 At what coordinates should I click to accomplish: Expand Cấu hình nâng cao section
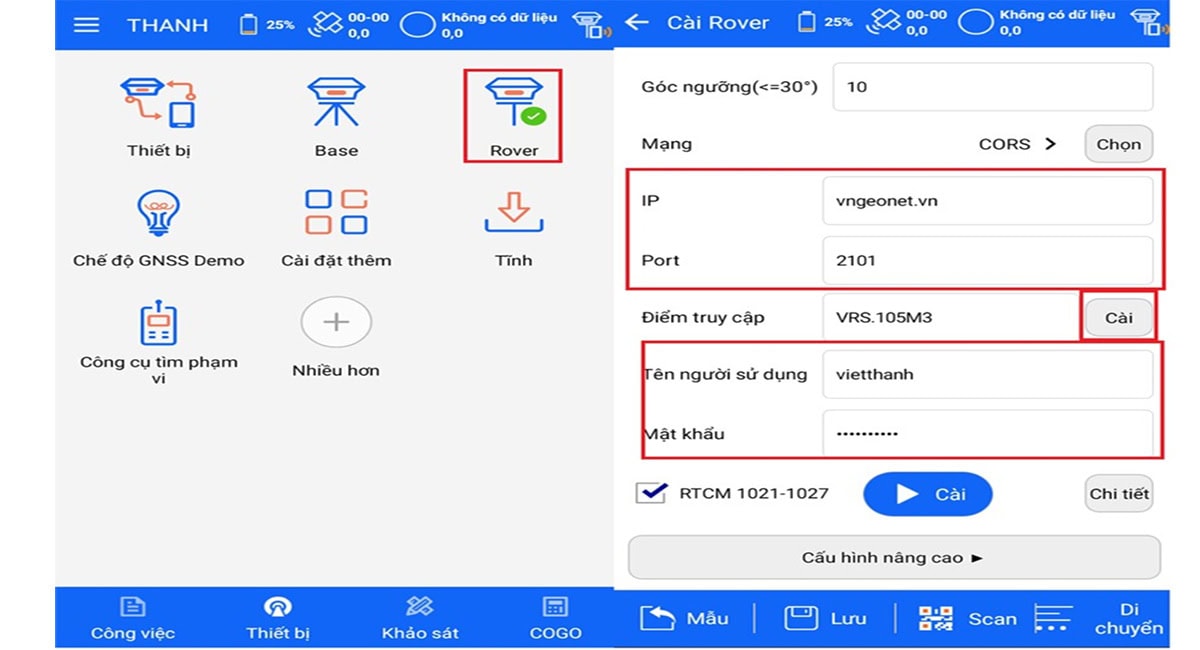[x=893, y=557]
